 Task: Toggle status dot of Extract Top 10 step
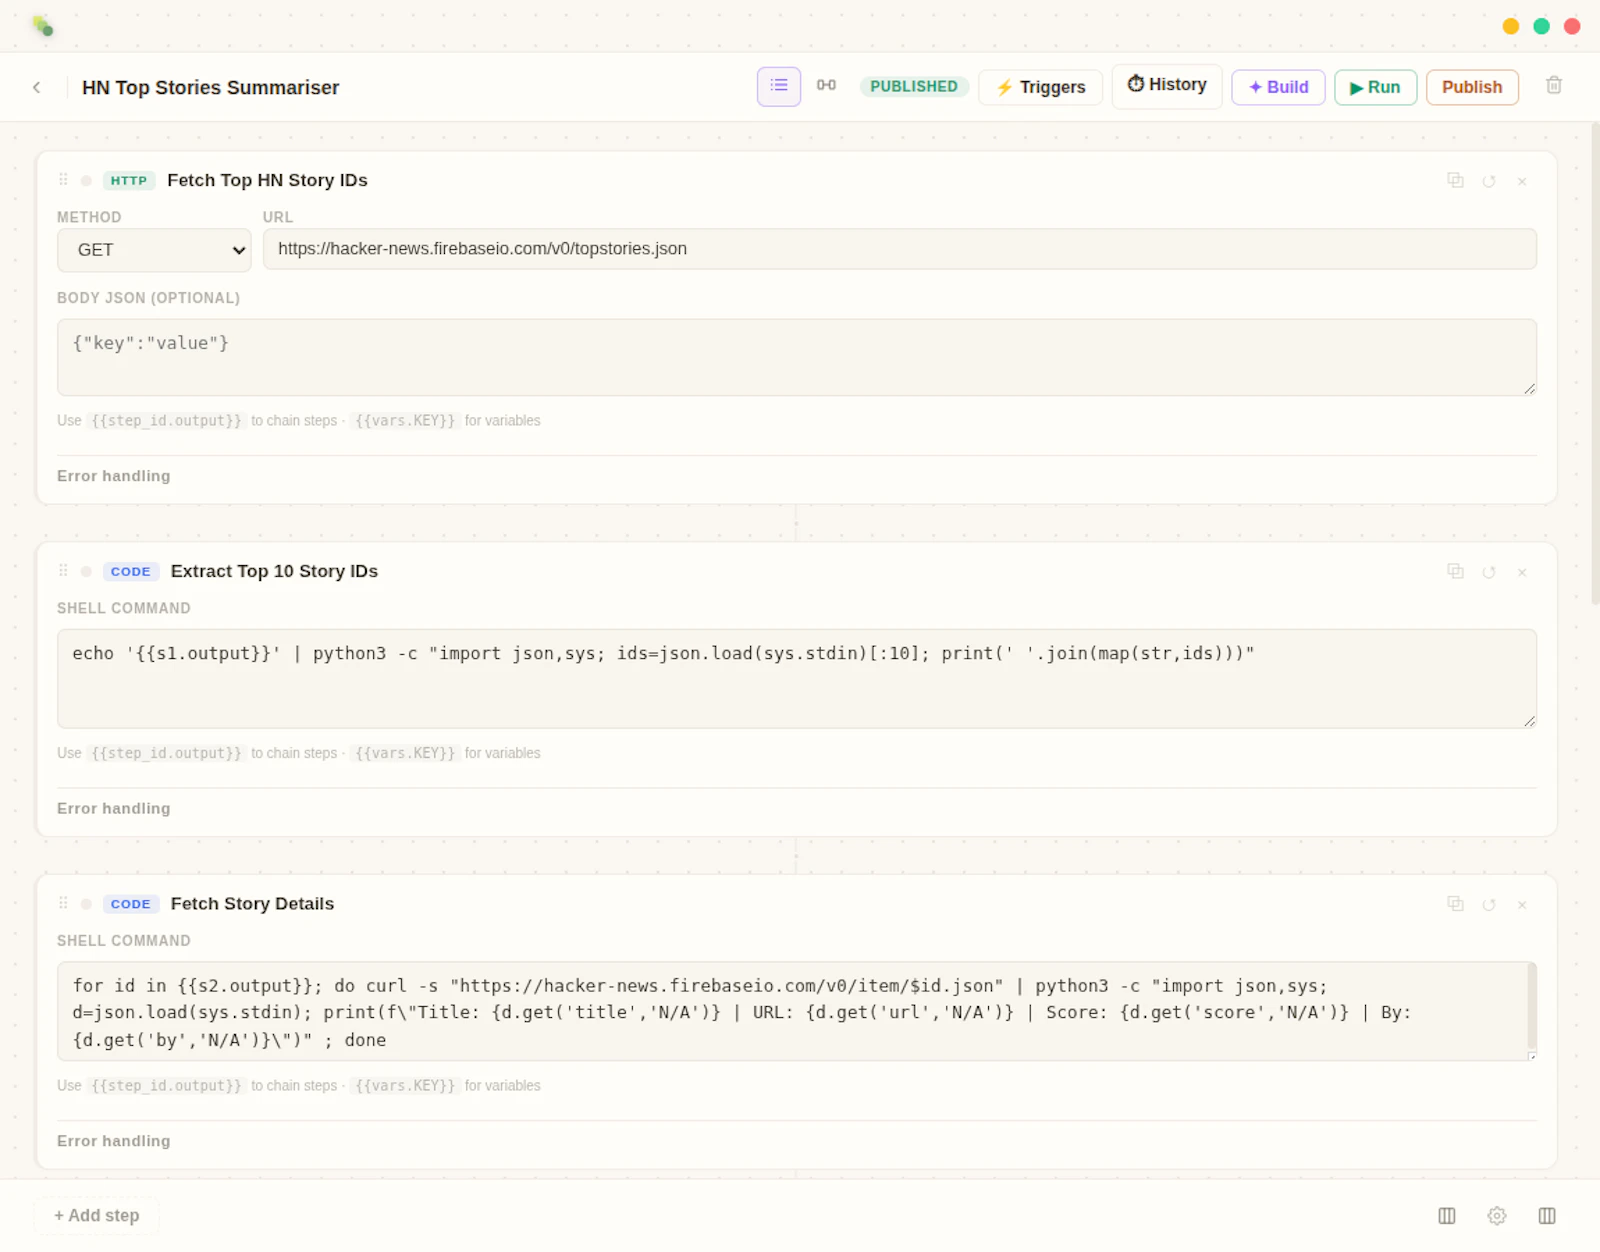tap(86, 572)
